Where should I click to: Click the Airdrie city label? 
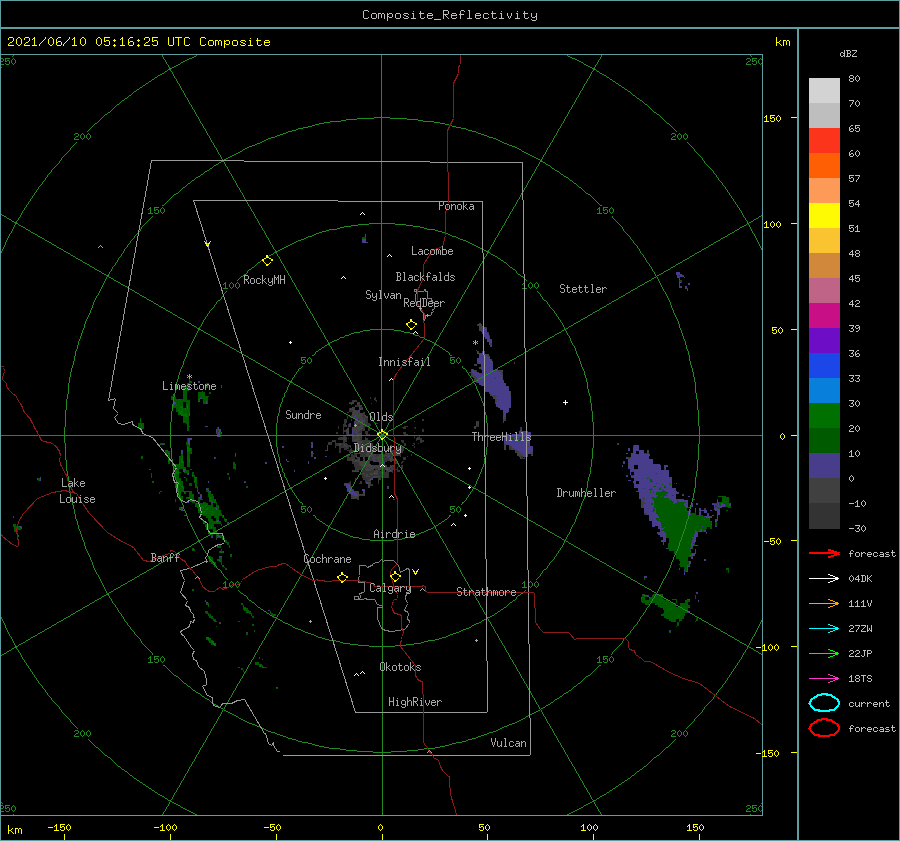pos(394,534)
